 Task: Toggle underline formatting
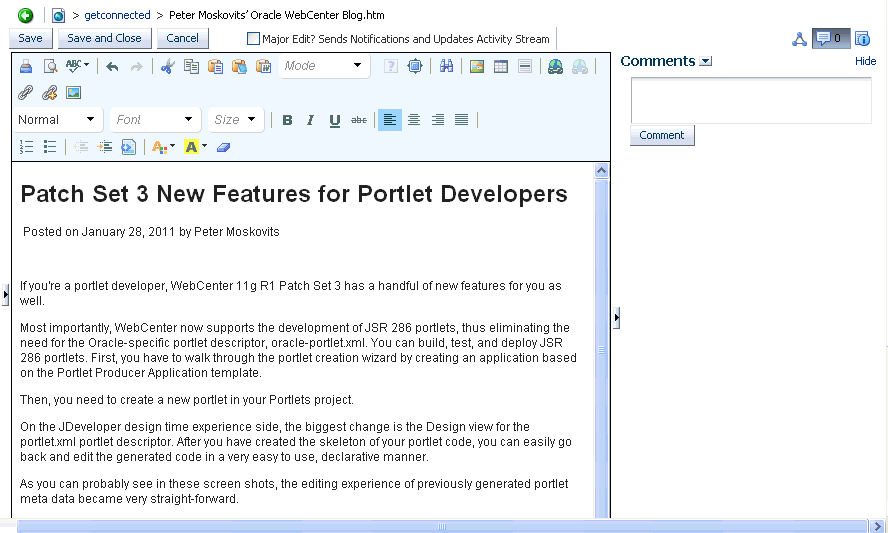[335, 120]
